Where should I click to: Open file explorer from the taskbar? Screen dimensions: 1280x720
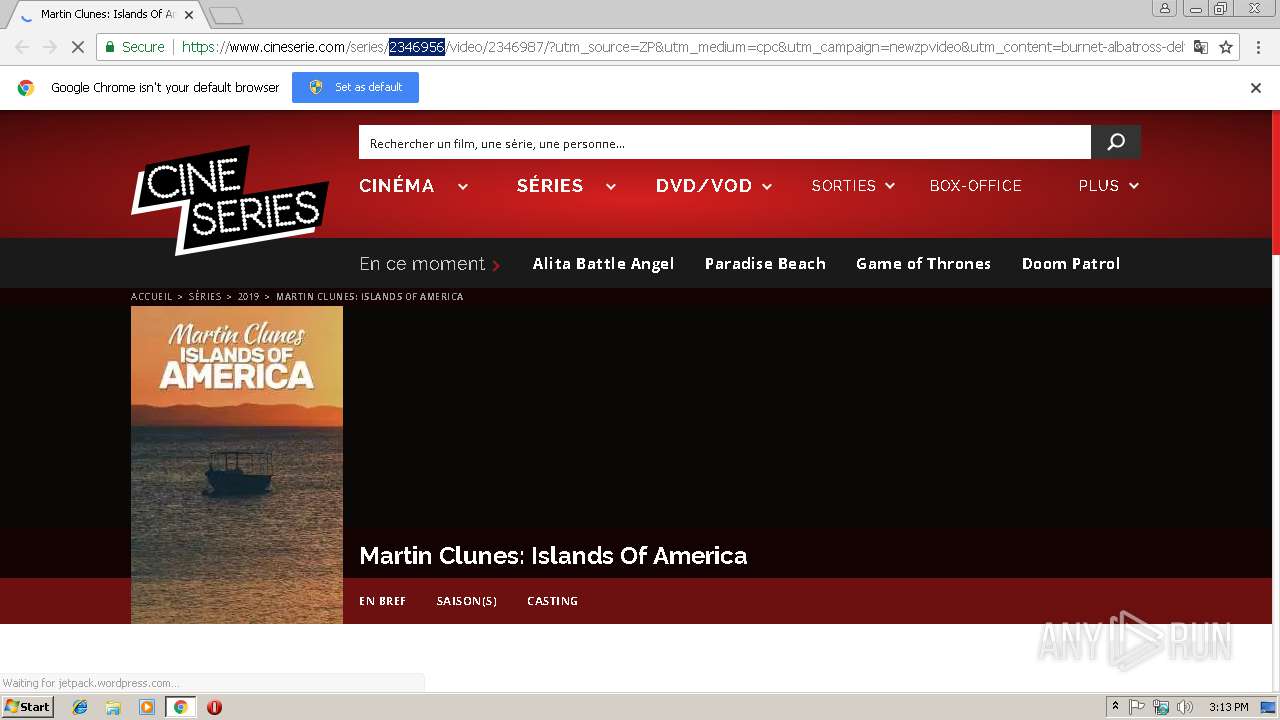tap(113, 707)
